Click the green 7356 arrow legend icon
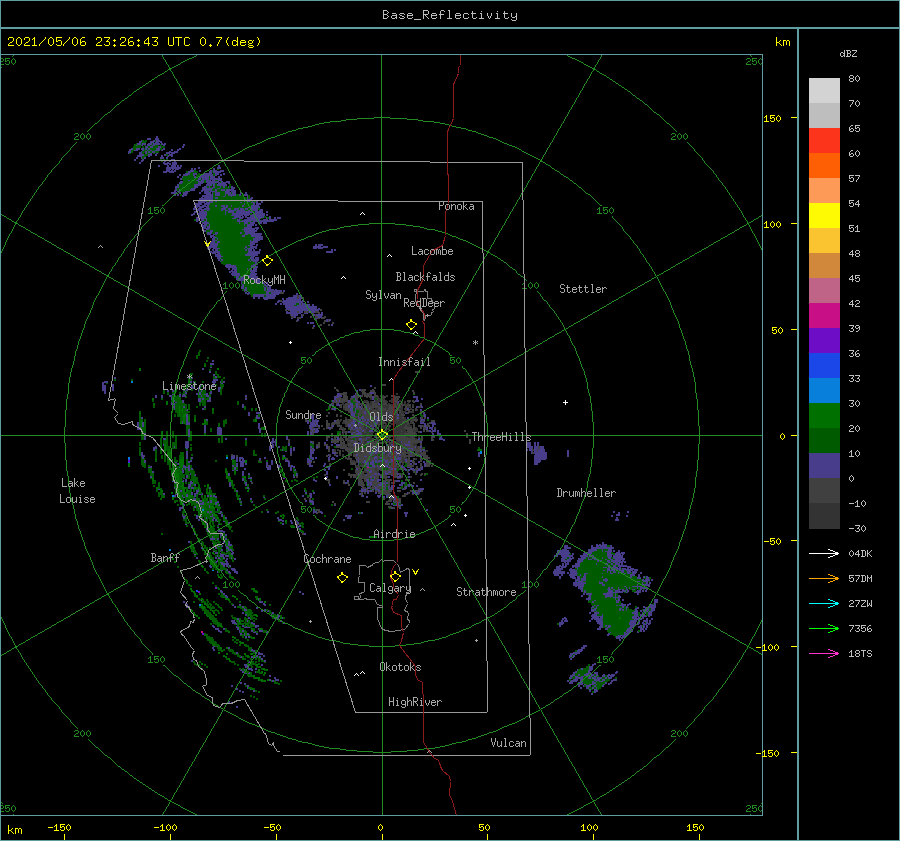Viewport: 900px width, 841px height. pyautogui.click(x=824, y=629)
